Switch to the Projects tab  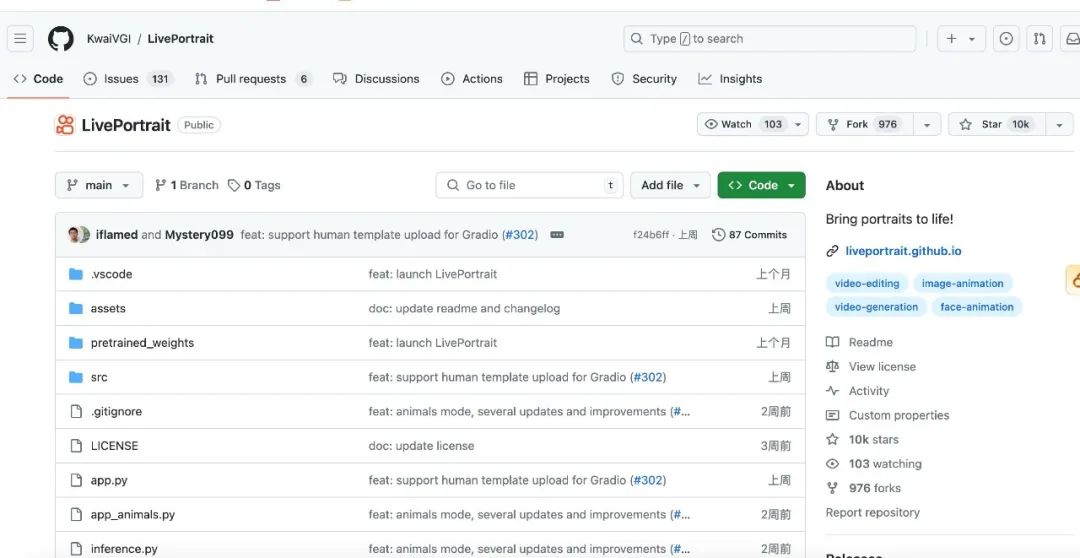557,79
